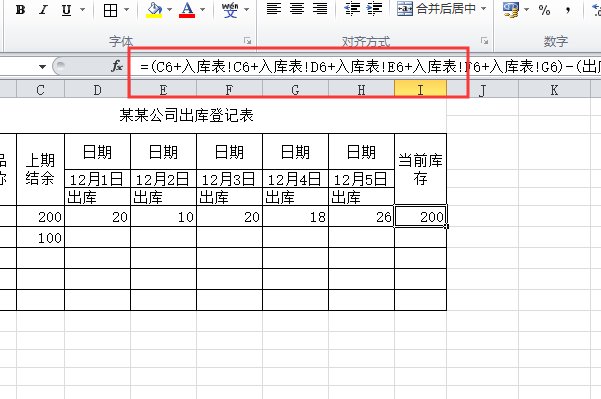Select 12月3日 date cell
601x399 pixels.
229,179
